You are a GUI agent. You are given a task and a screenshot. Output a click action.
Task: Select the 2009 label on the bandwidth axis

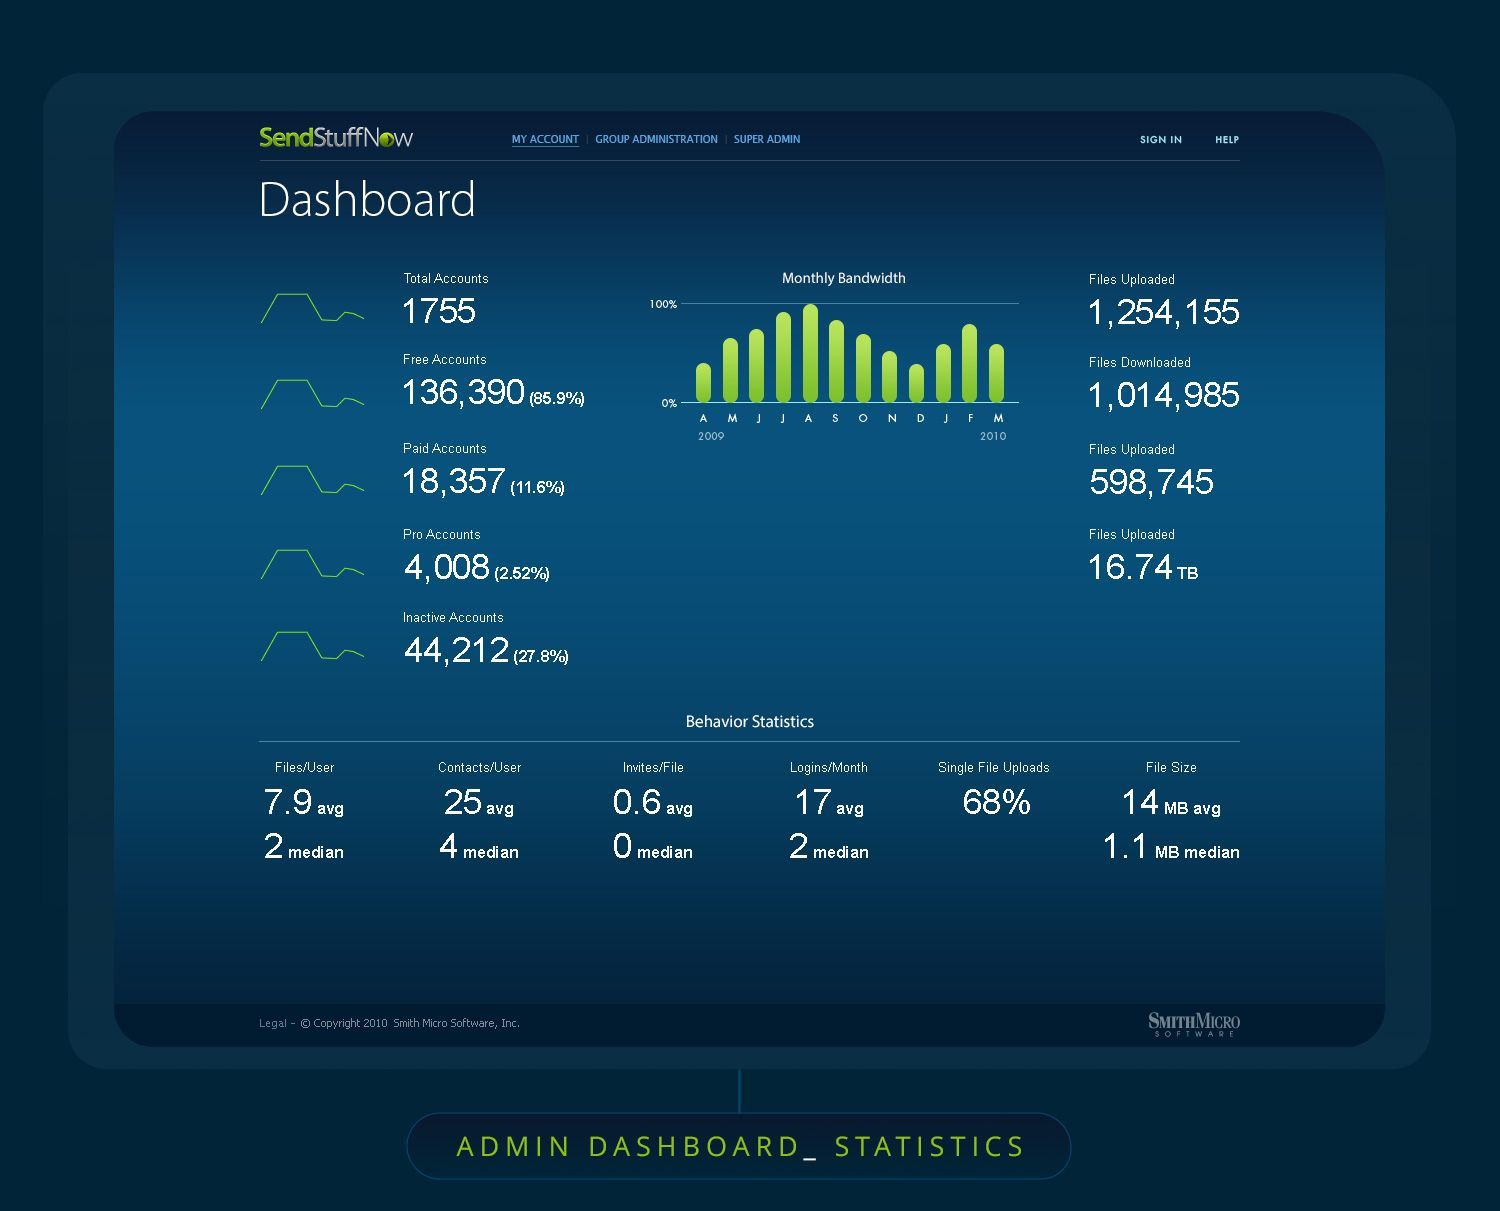712,436
